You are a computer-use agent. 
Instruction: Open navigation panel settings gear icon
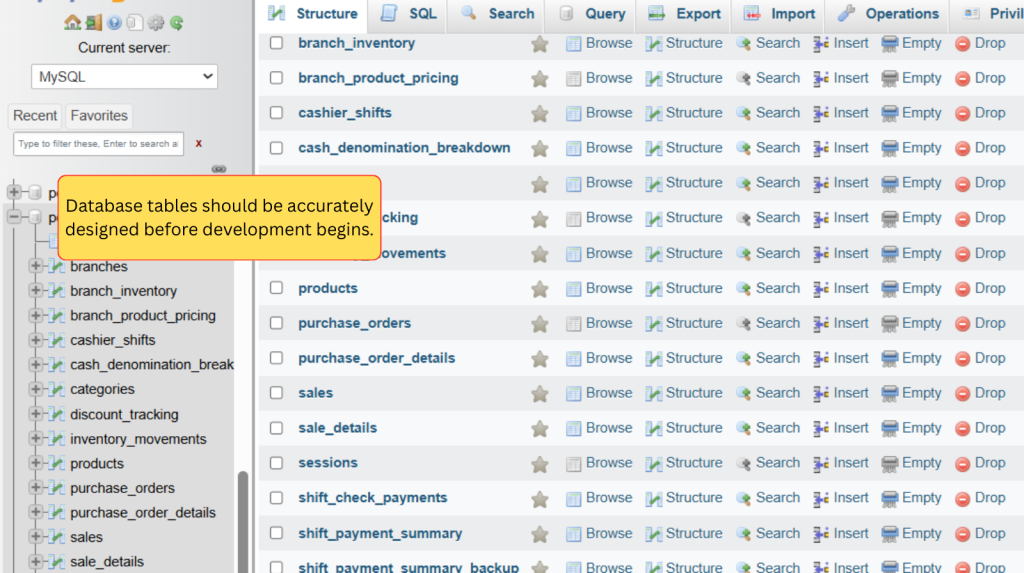[156, 22]
